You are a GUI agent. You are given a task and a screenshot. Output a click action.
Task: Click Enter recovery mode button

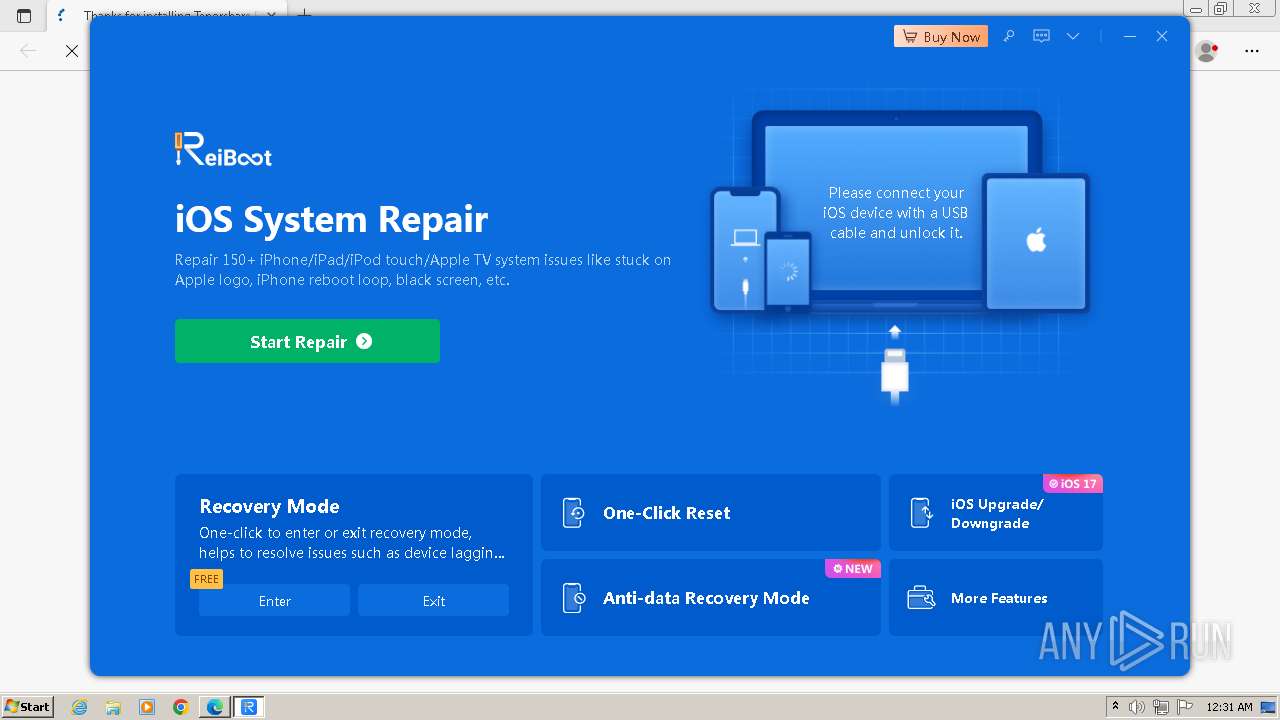click(274, 600)
